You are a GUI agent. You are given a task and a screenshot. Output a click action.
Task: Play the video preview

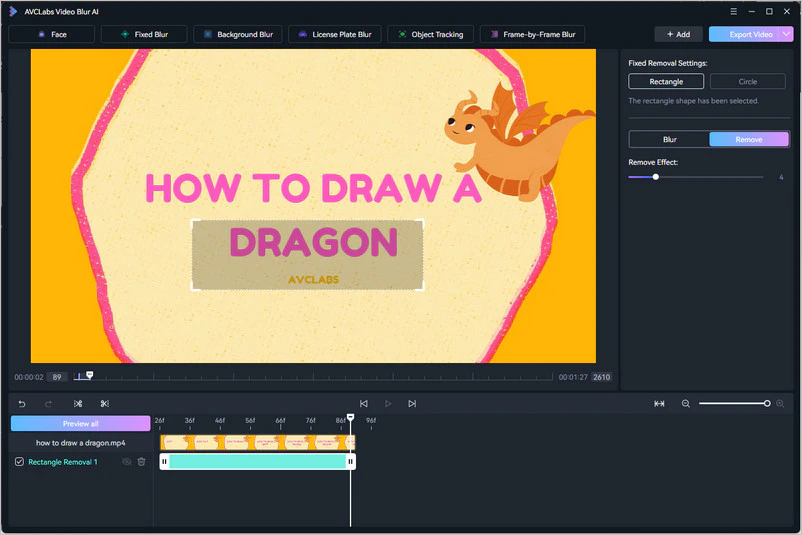pyautogui.click(x=388, y=404)
